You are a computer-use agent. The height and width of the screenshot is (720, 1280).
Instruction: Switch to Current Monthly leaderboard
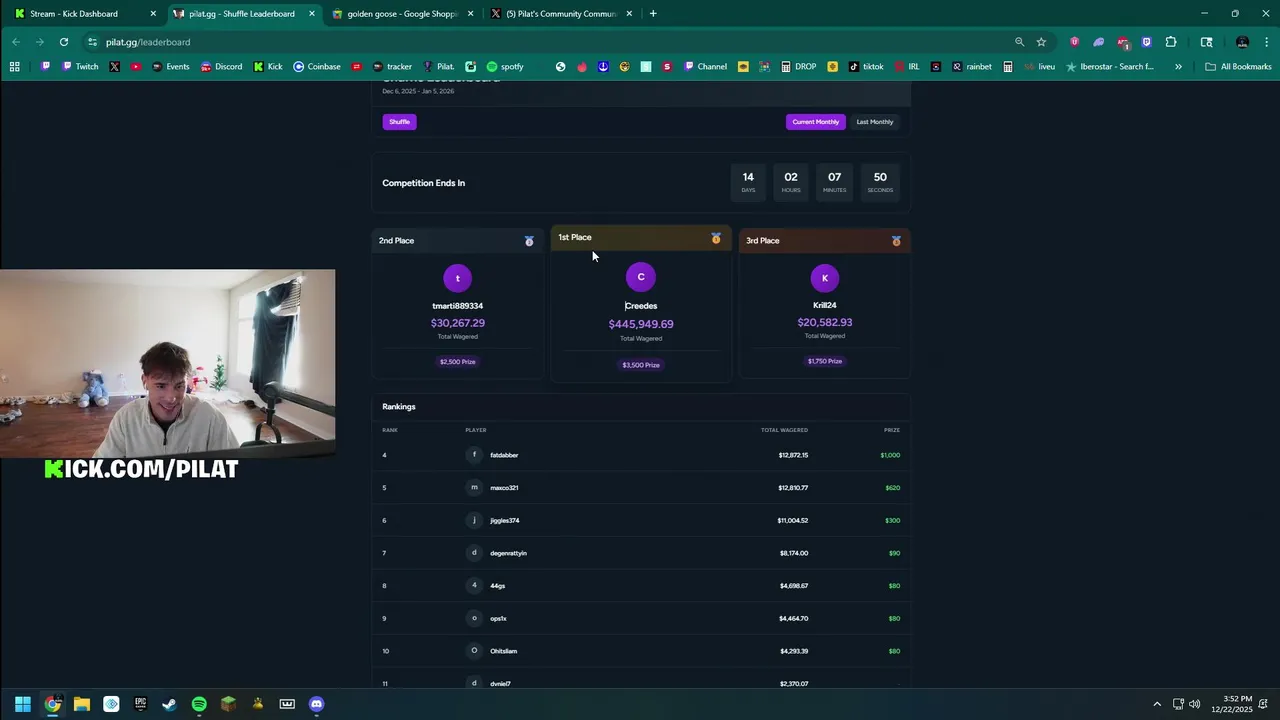tap(816, 122)
